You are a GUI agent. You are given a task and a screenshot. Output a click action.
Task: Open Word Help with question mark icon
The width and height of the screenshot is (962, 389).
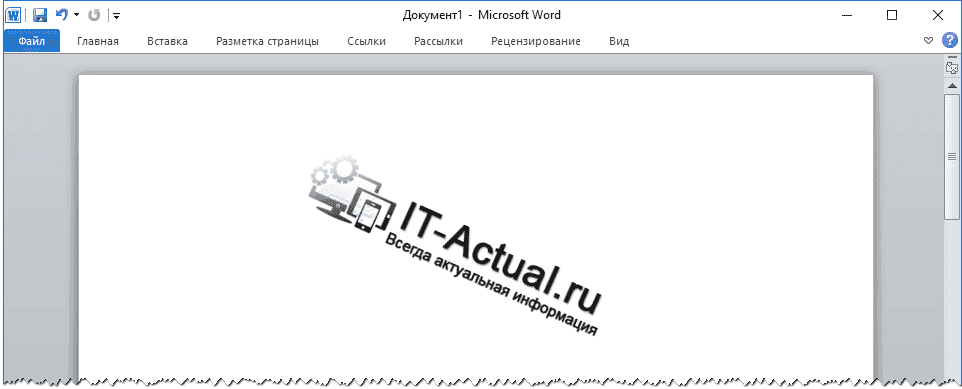949,40
